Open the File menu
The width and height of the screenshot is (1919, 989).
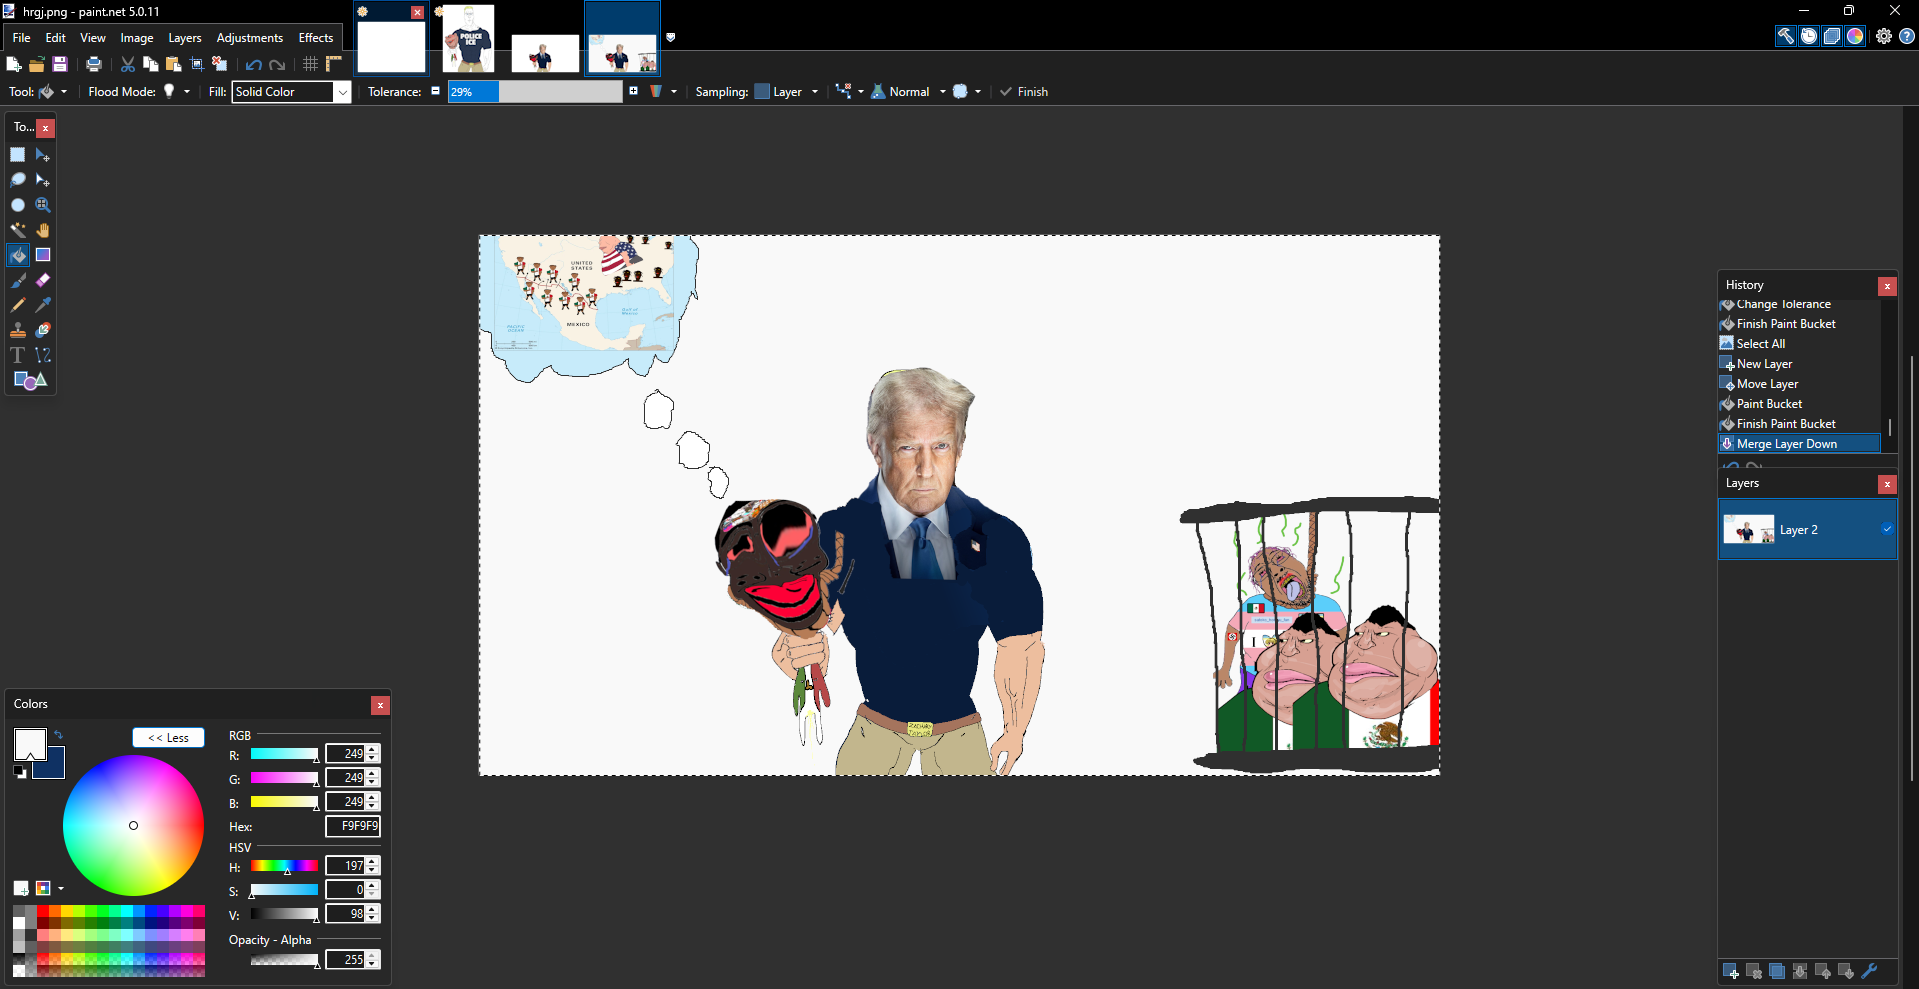[21, 38]
